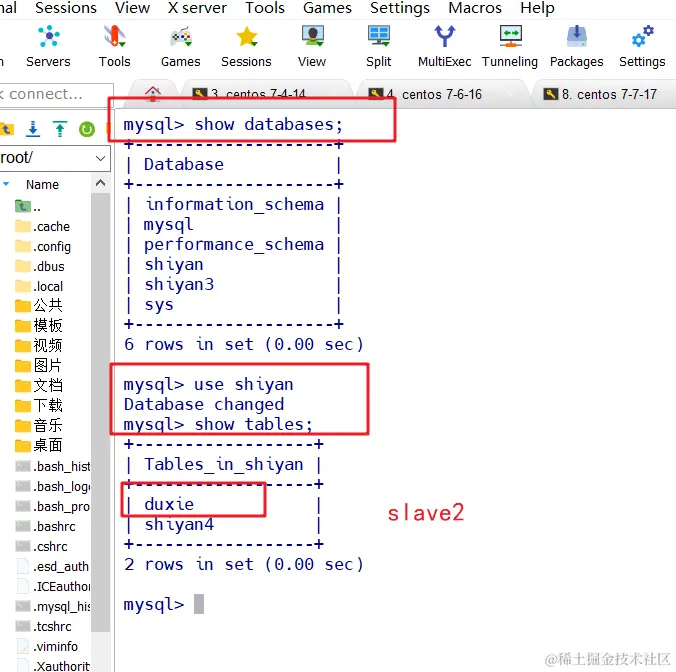The height and width of the screenshot is (672, 676).
Task: Select the .bash_hist file
Action: 53,466
